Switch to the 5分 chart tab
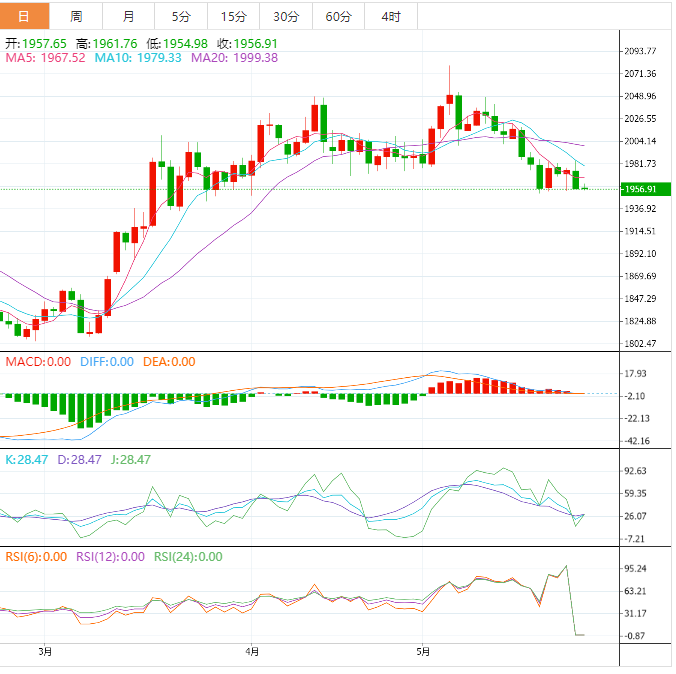 [181, 17]
